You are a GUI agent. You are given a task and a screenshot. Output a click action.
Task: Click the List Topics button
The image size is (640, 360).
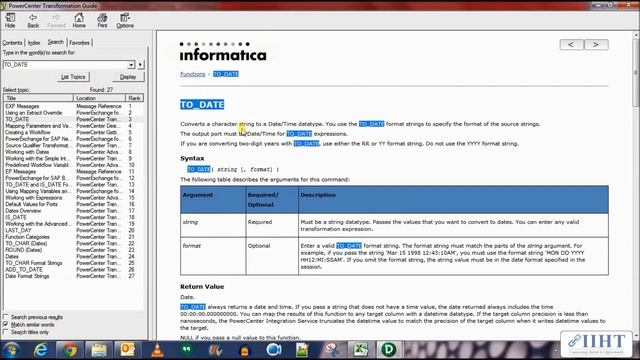tap(73, 77)
